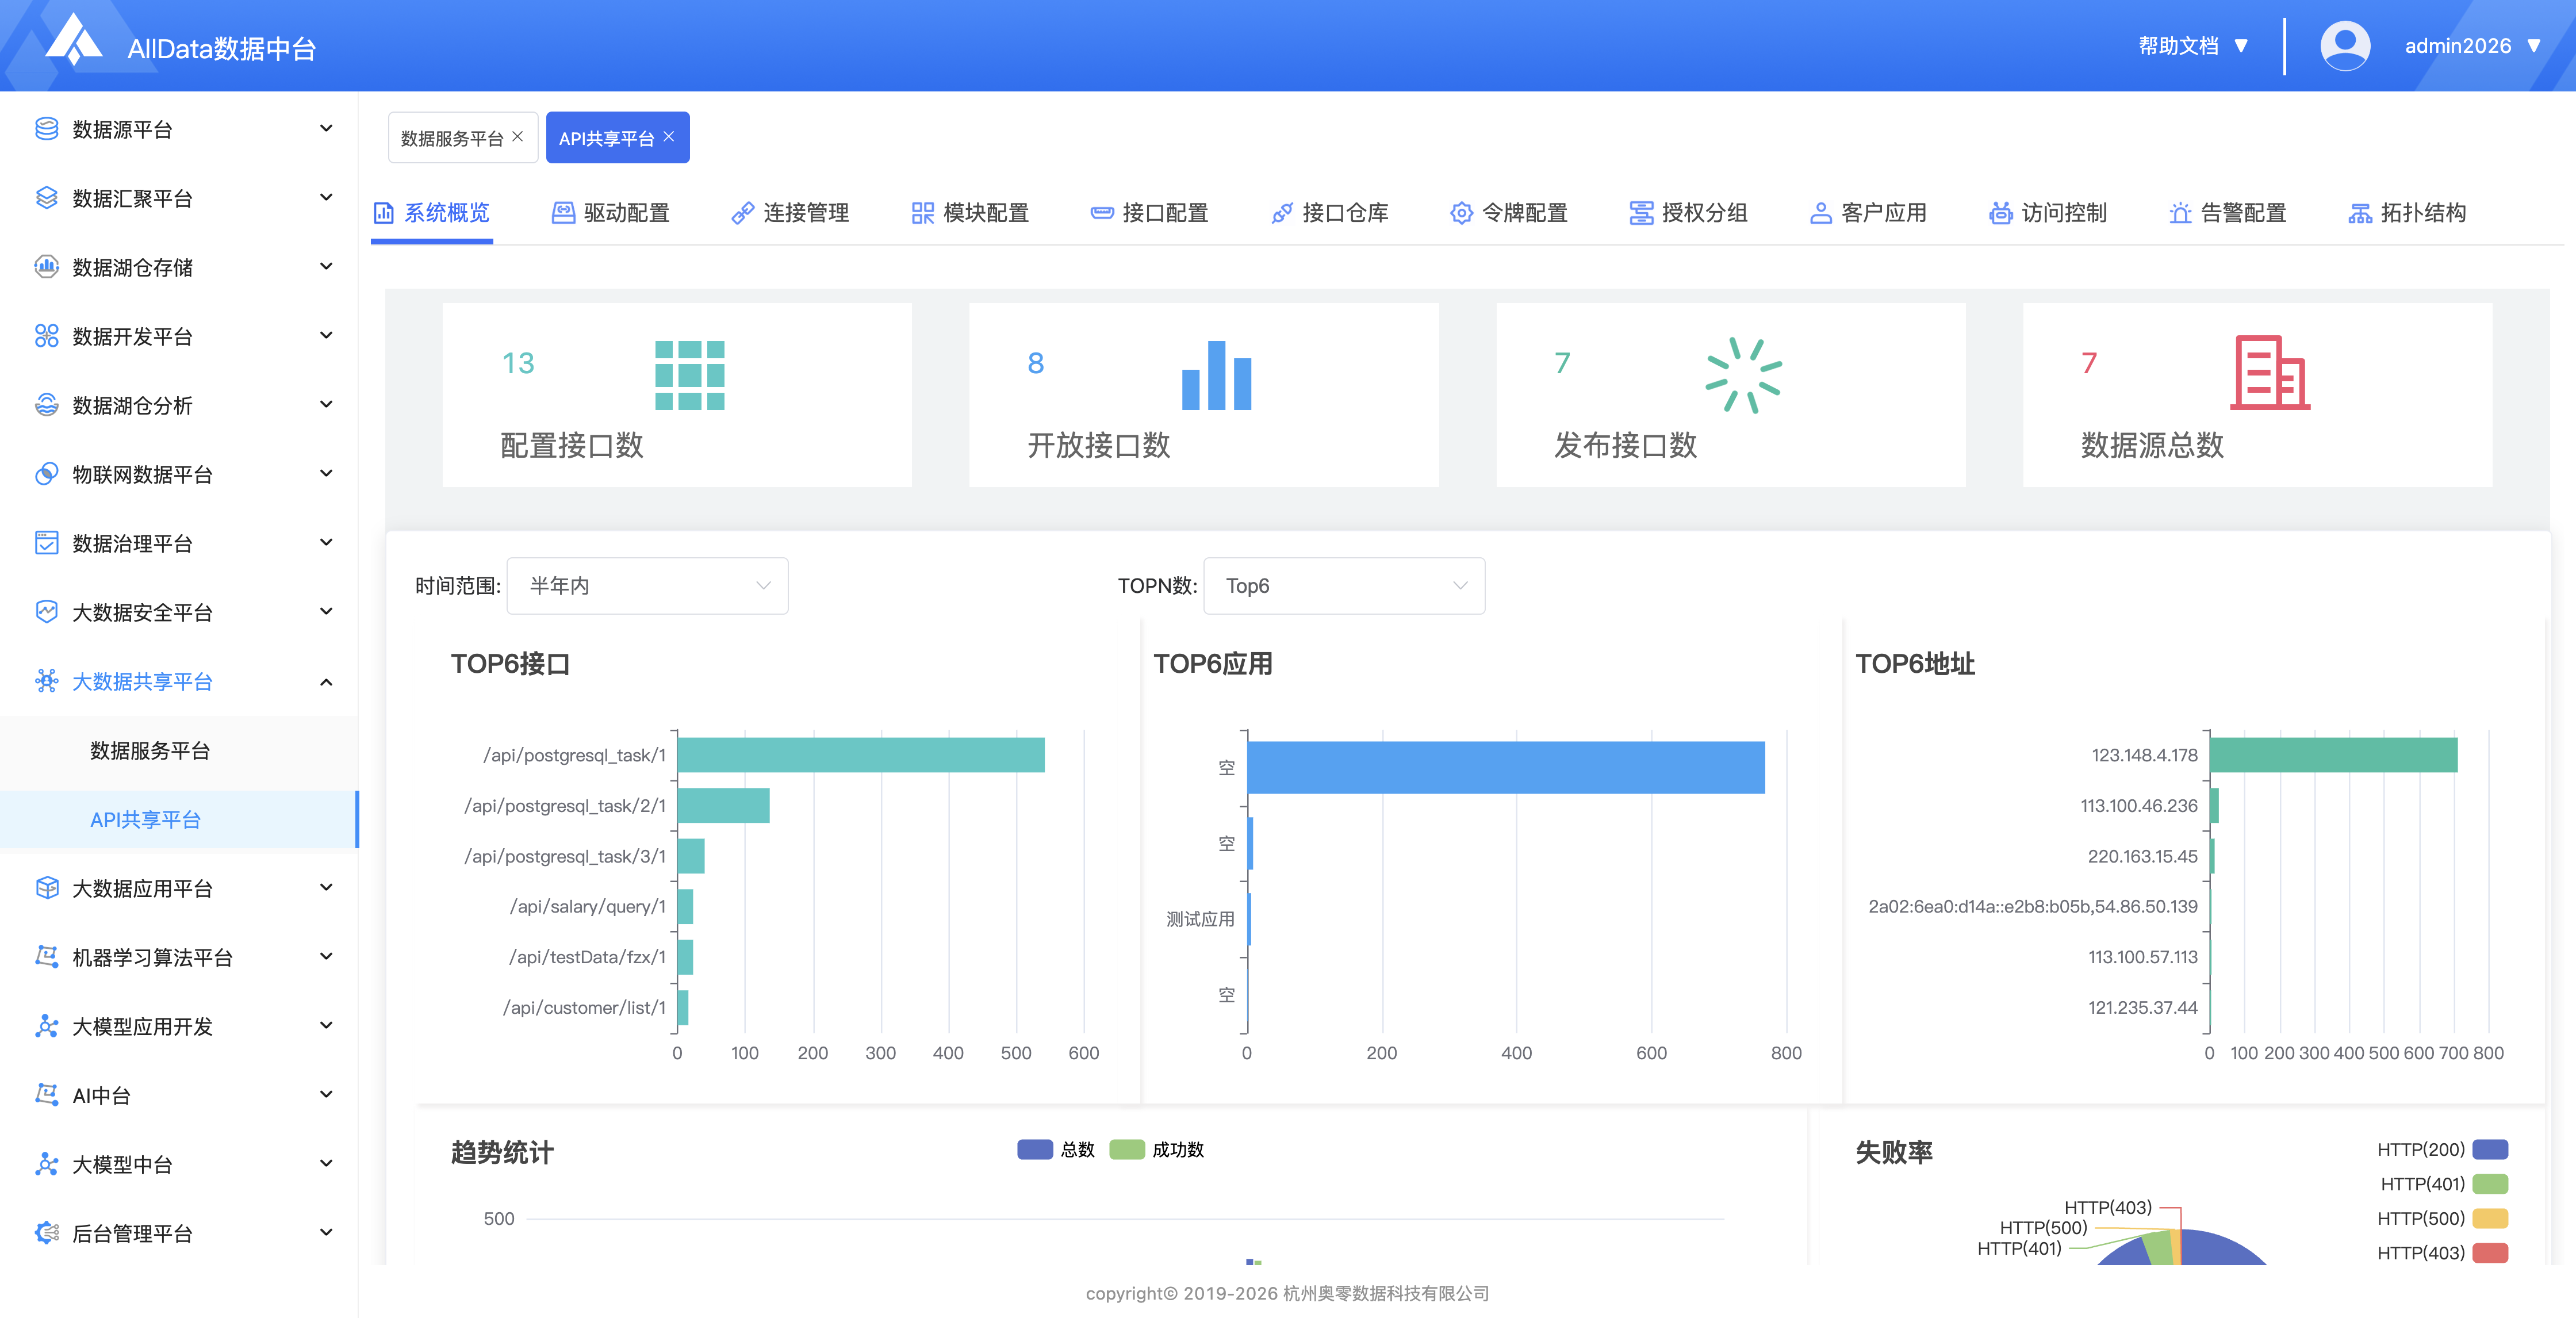This screenshot has width=2576, height=1318.
Task: Expand 数据治理平台 menu chevron
Action: (326, 543)
